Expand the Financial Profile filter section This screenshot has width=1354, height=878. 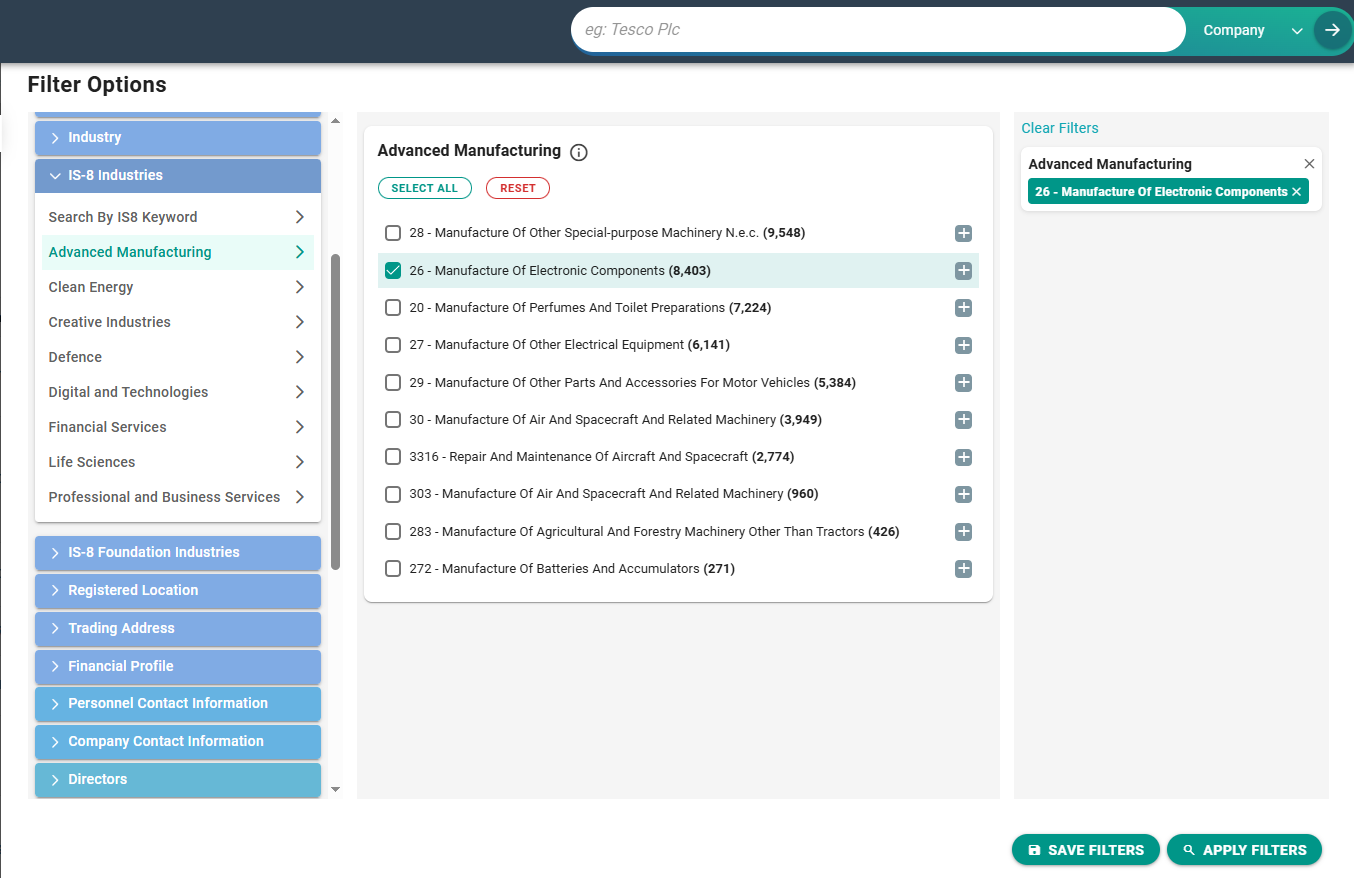[178, 666]
